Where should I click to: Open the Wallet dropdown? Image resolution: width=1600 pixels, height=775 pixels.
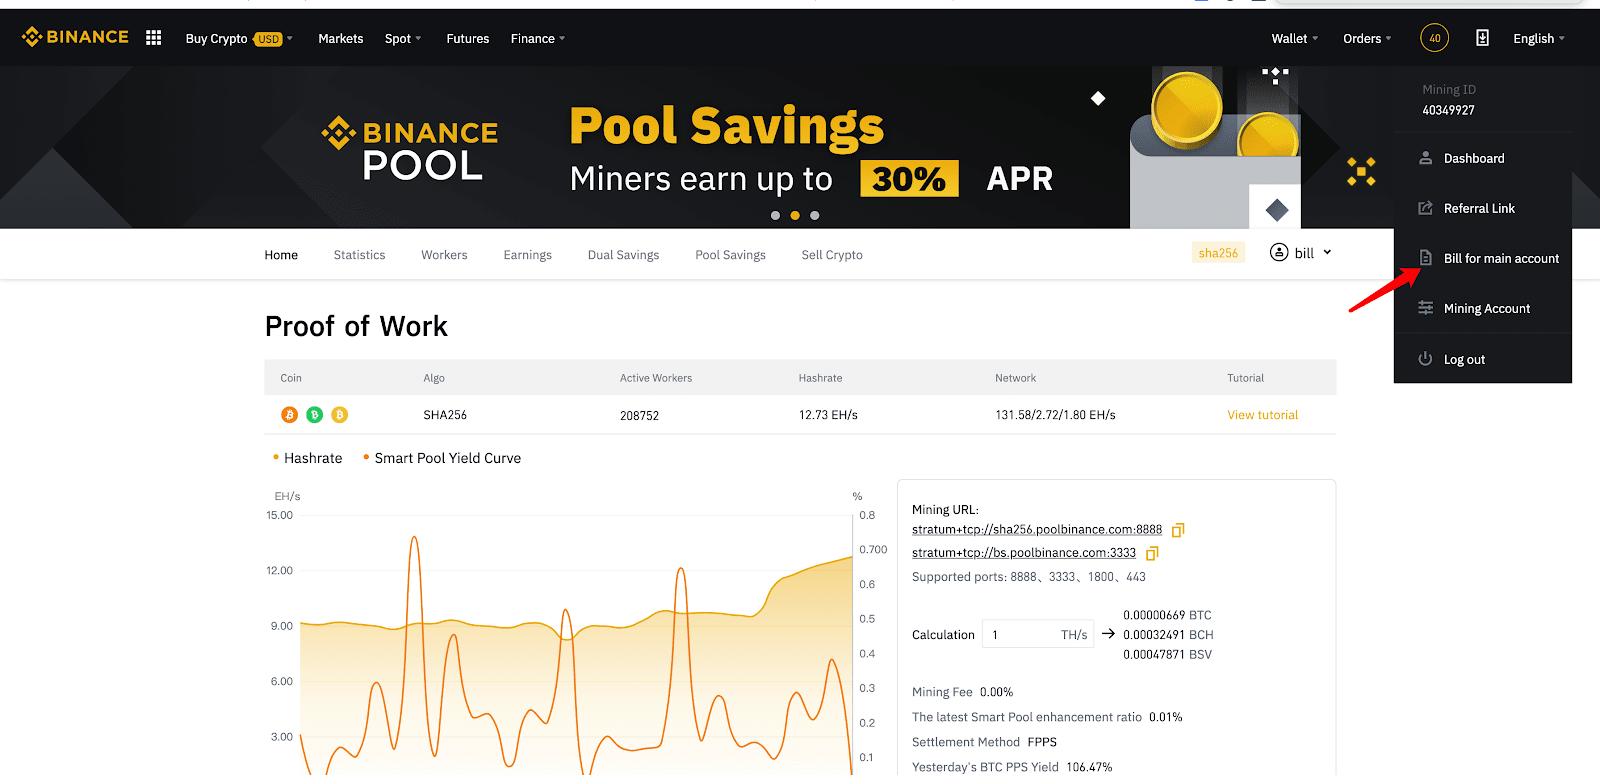click(1295, 38)
